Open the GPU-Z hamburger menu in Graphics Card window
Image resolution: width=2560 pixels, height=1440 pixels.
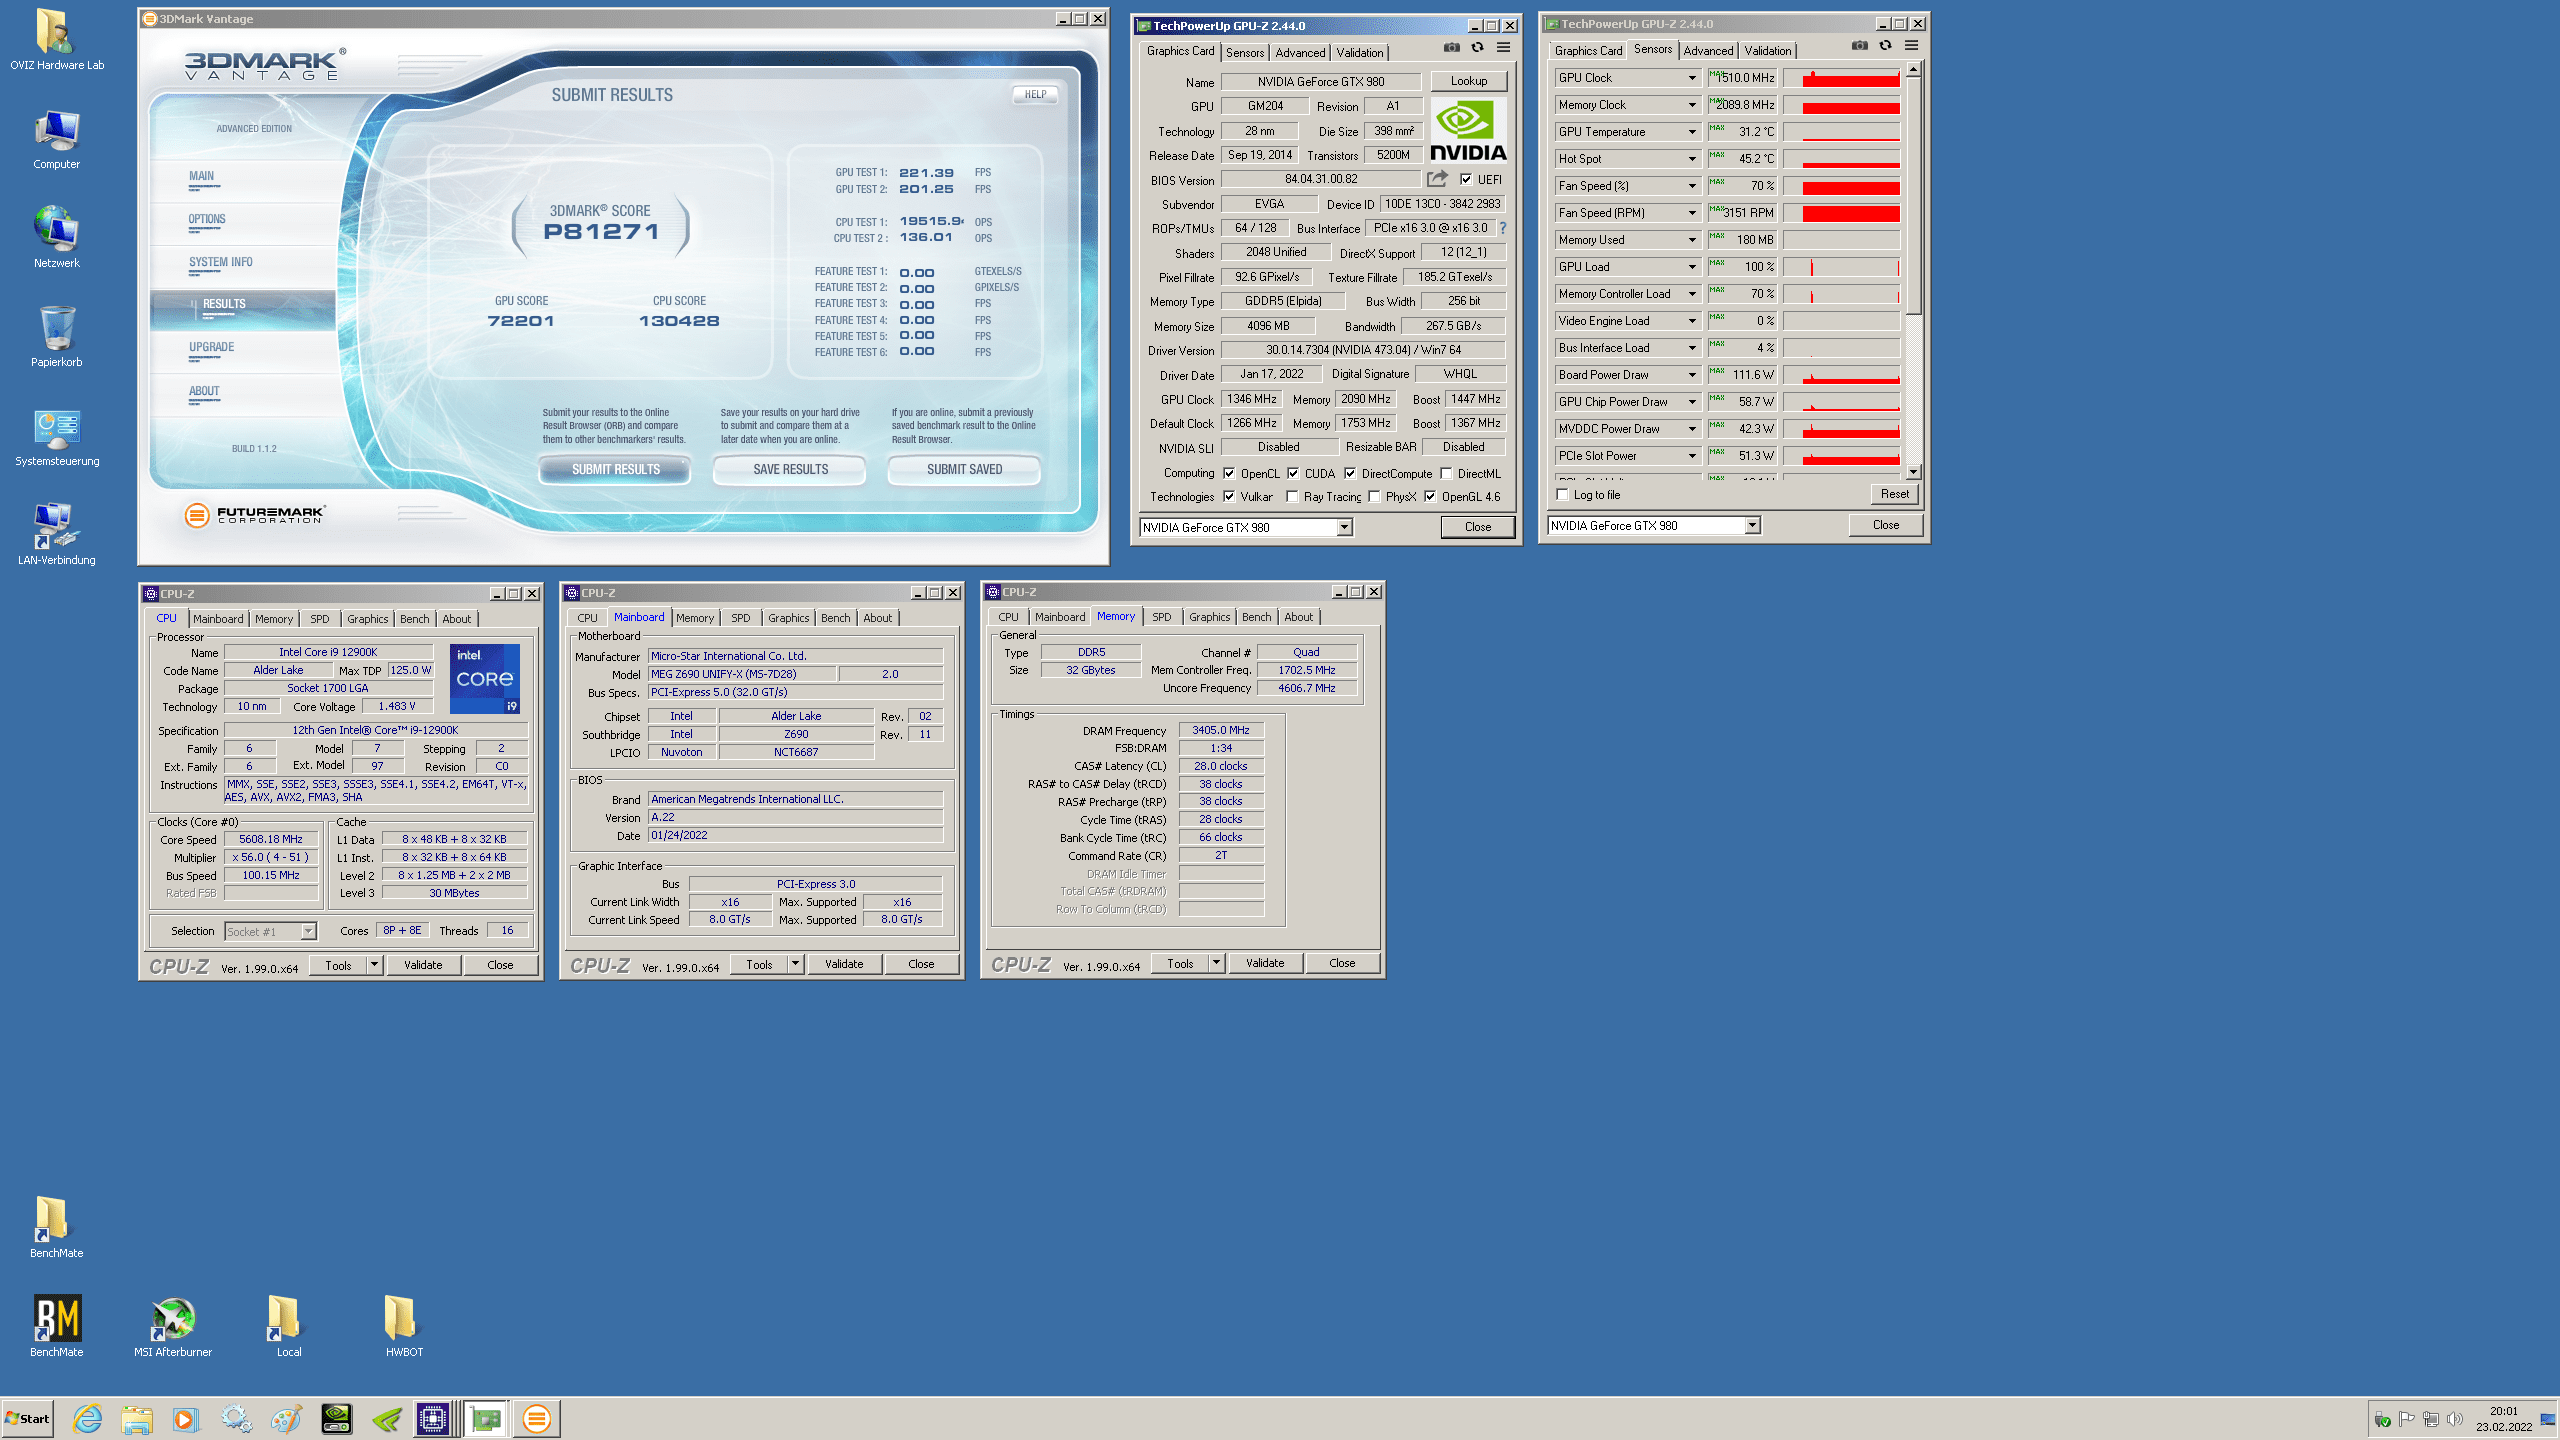[1503, 48]
